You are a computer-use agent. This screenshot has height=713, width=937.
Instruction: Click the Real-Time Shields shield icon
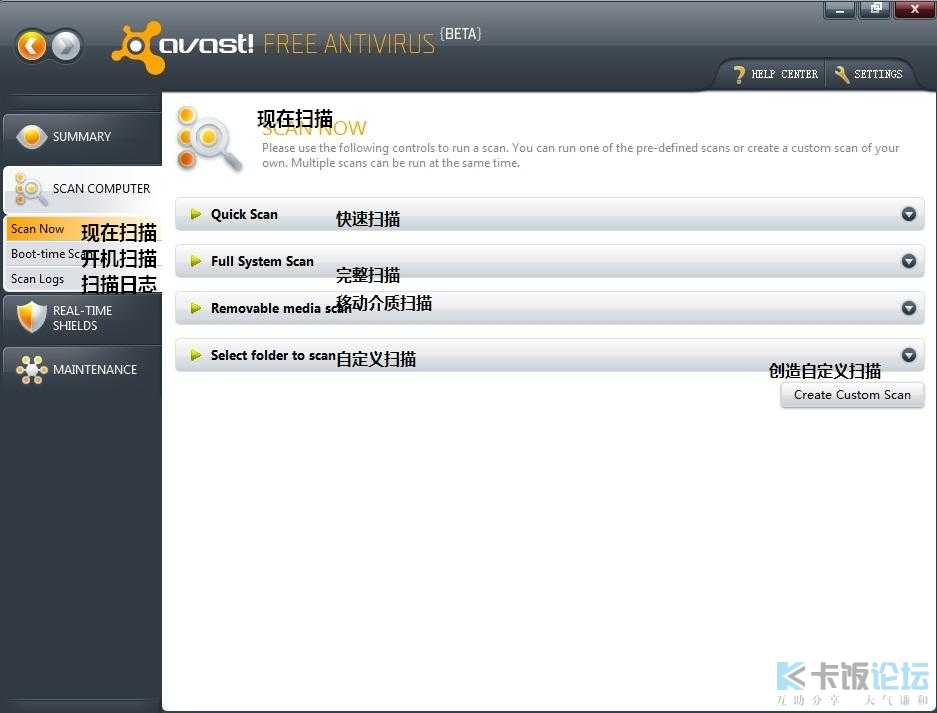coord(31,318)
